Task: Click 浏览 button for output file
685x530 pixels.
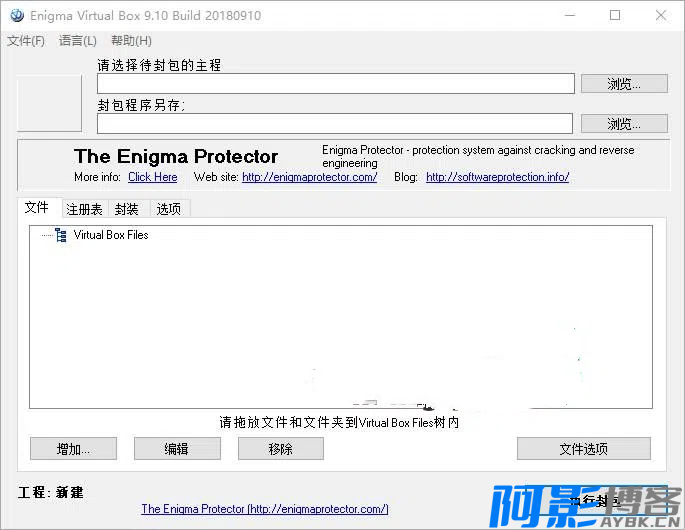Action: pos(624,124)
